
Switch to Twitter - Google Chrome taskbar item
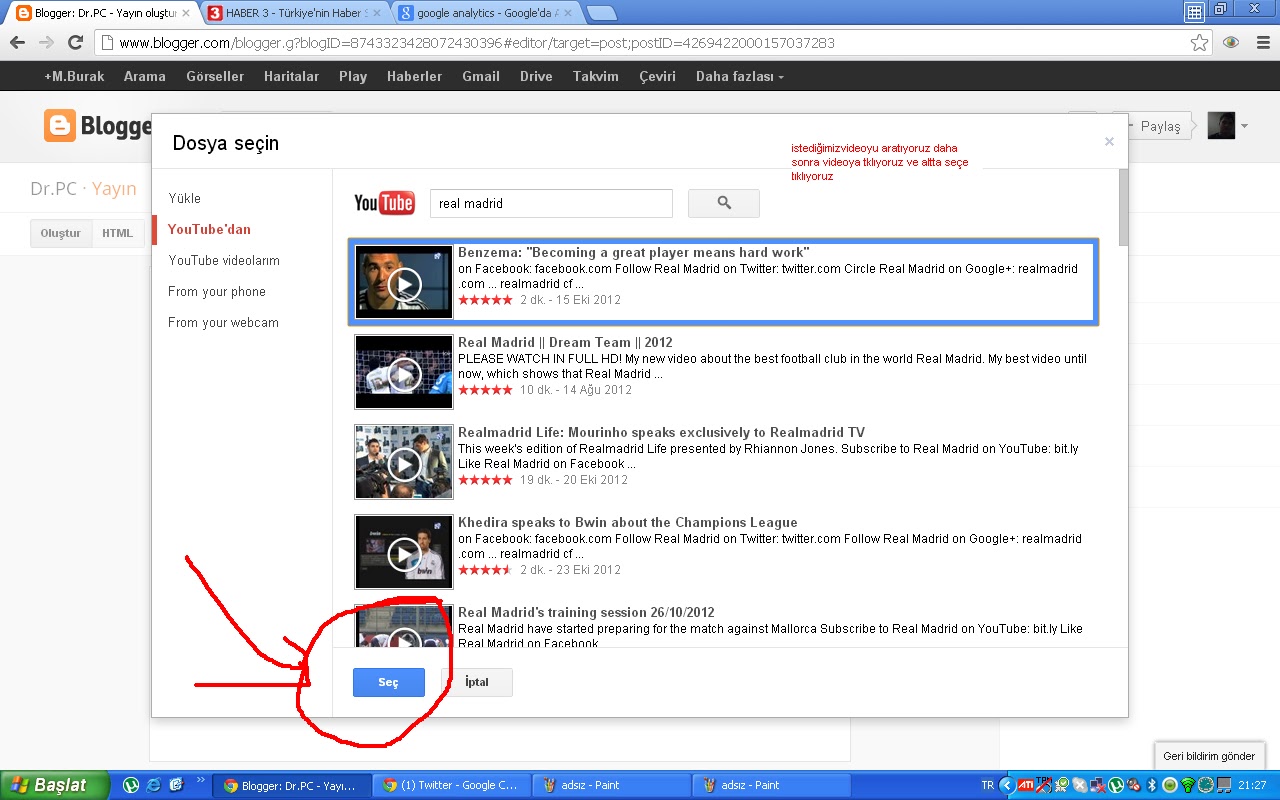pos(451,785)
